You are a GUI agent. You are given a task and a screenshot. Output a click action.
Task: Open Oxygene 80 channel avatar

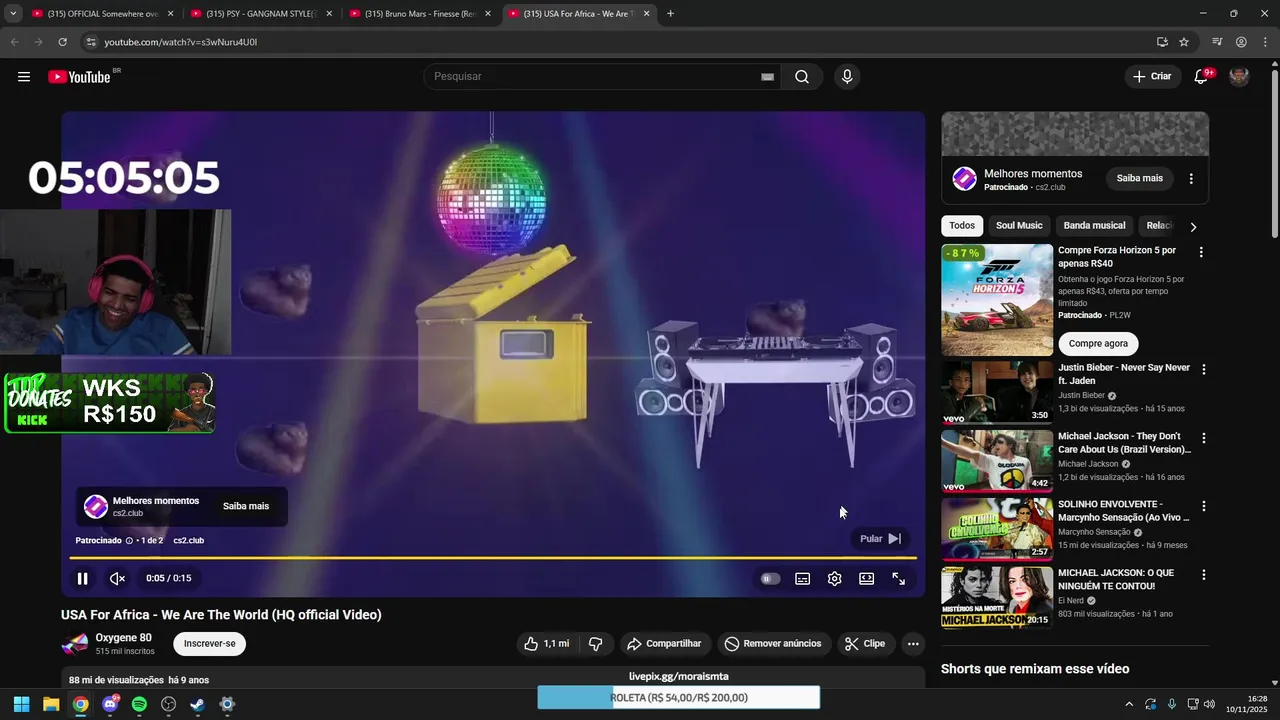[75, 644]
